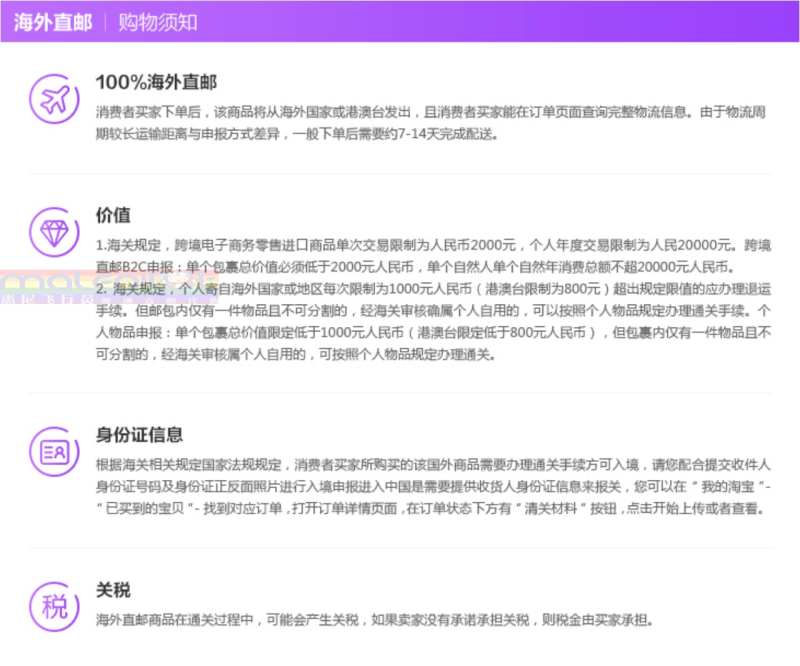Click the ID card icon beside 身份证信息
This screenshot has height=666, width=800.
tap(54, 452)
